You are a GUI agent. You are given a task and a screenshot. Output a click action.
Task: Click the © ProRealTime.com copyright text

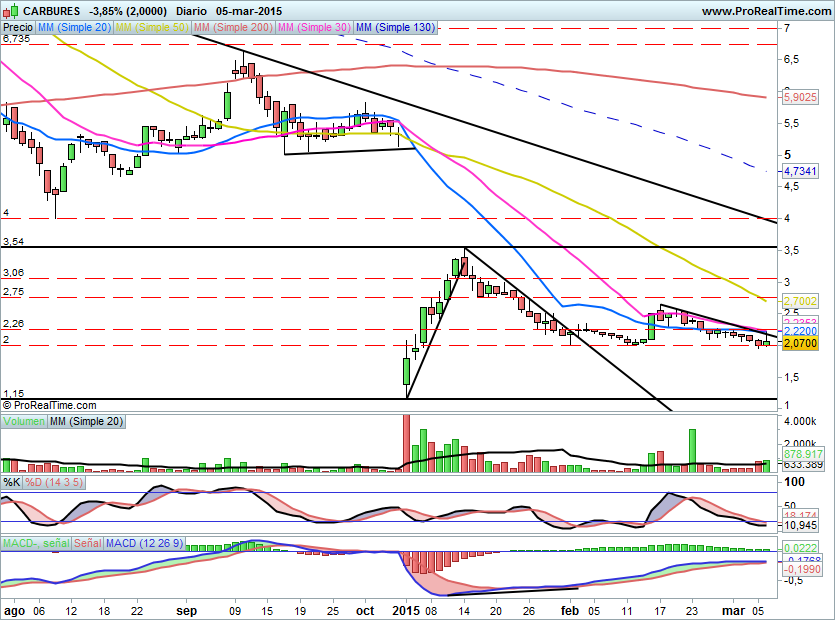point(50,405)
